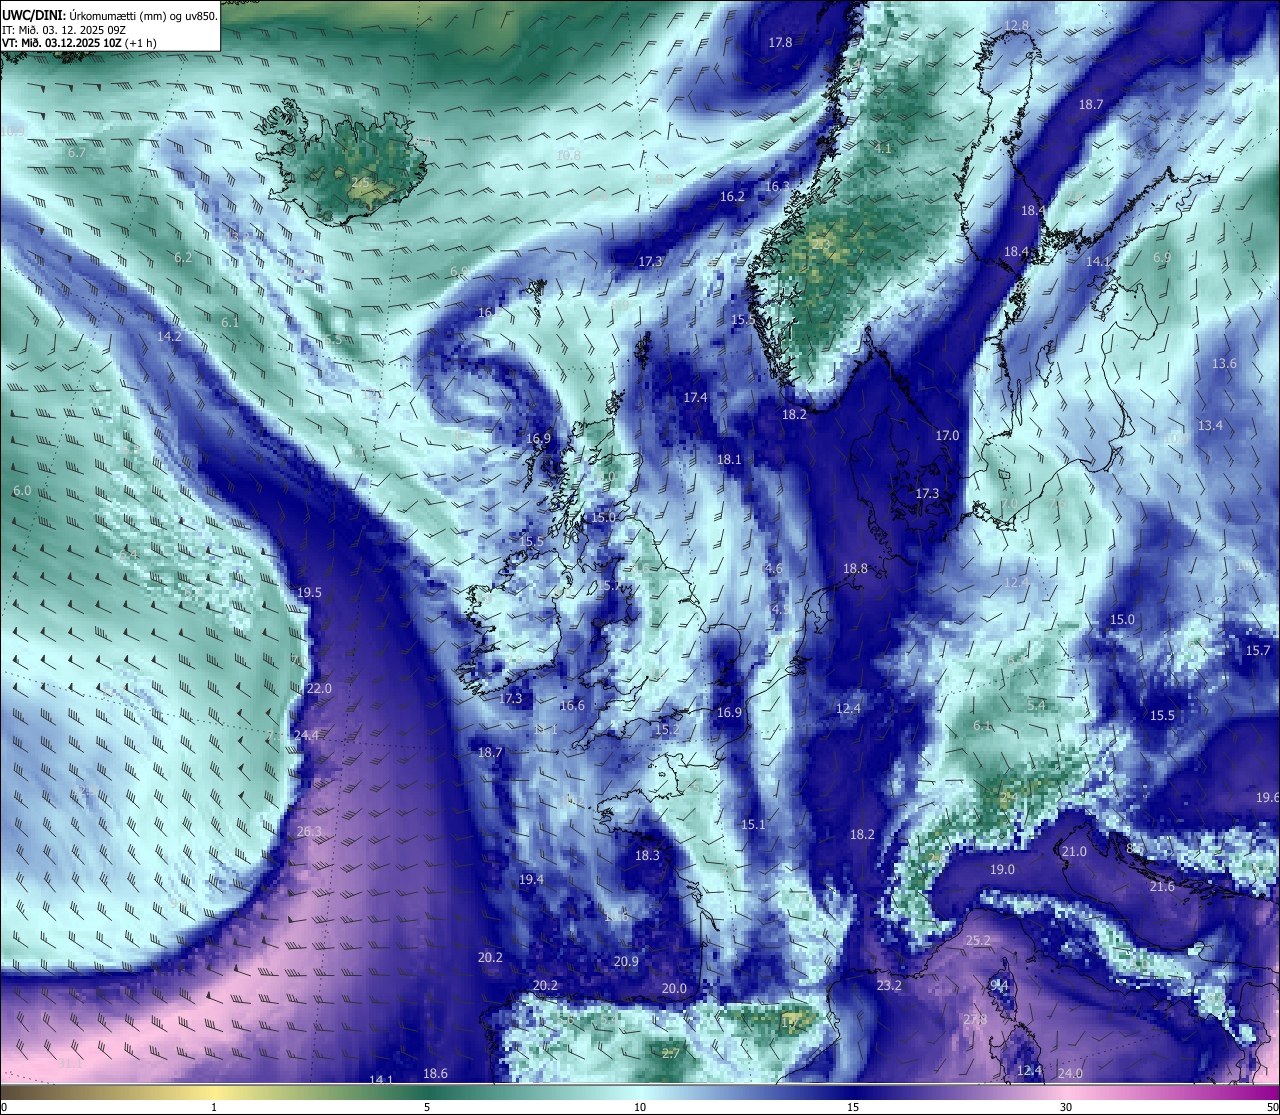Click the 20.0 value on the map
This screenshot has height=1115, width=1280.
pos(674,989)
